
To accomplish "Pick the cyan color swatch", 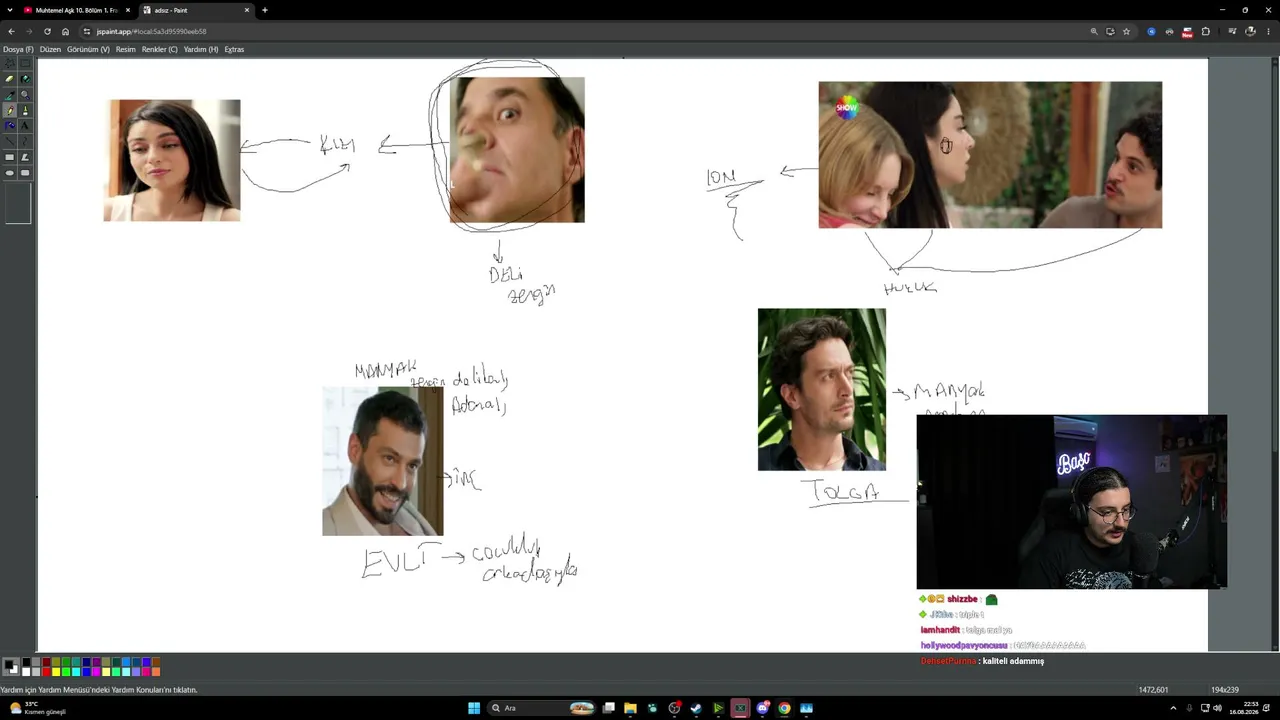I will 76,672.
